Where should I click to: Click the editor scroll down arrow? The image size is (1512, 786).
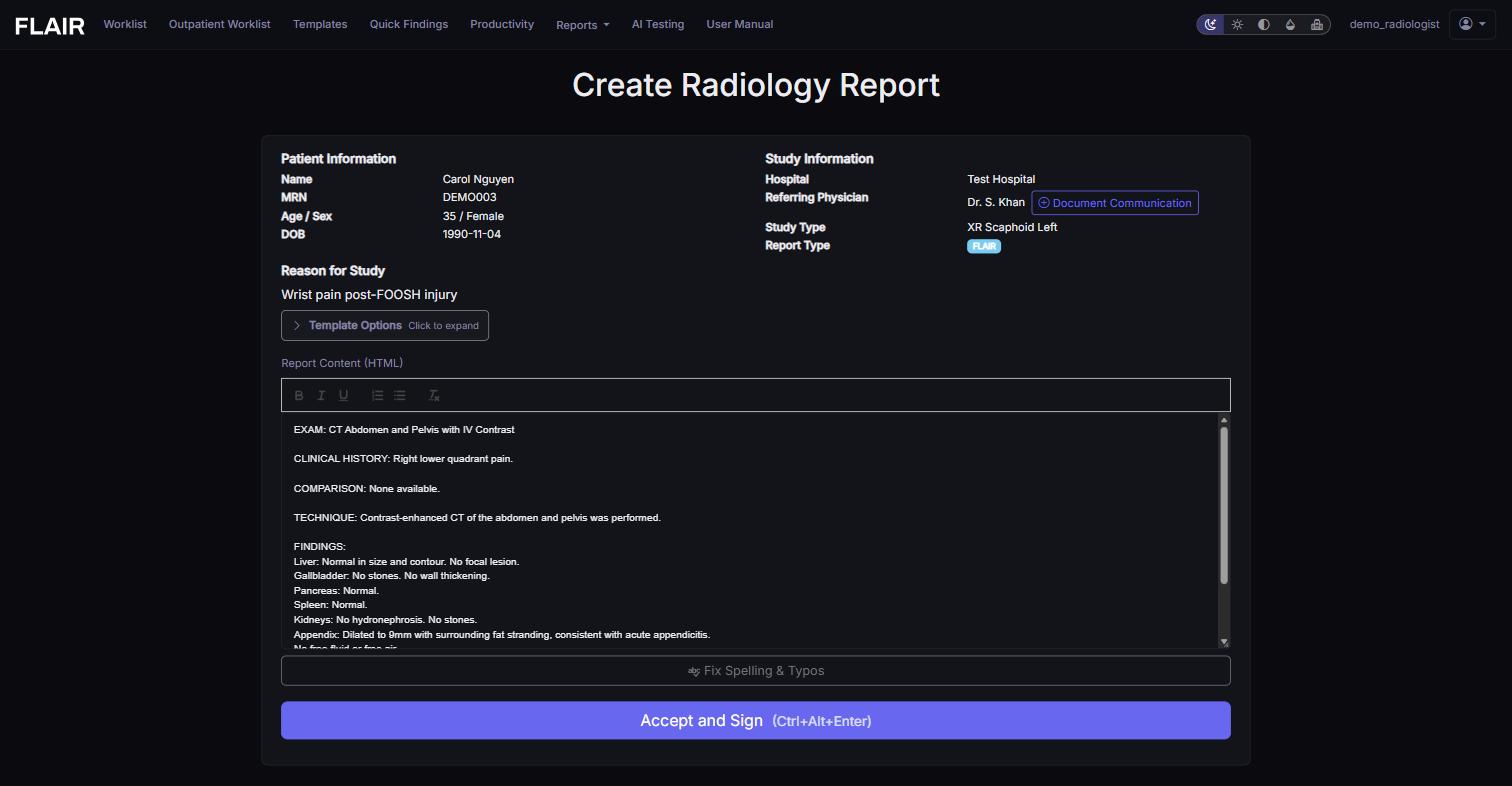(x=1224, y=642)
